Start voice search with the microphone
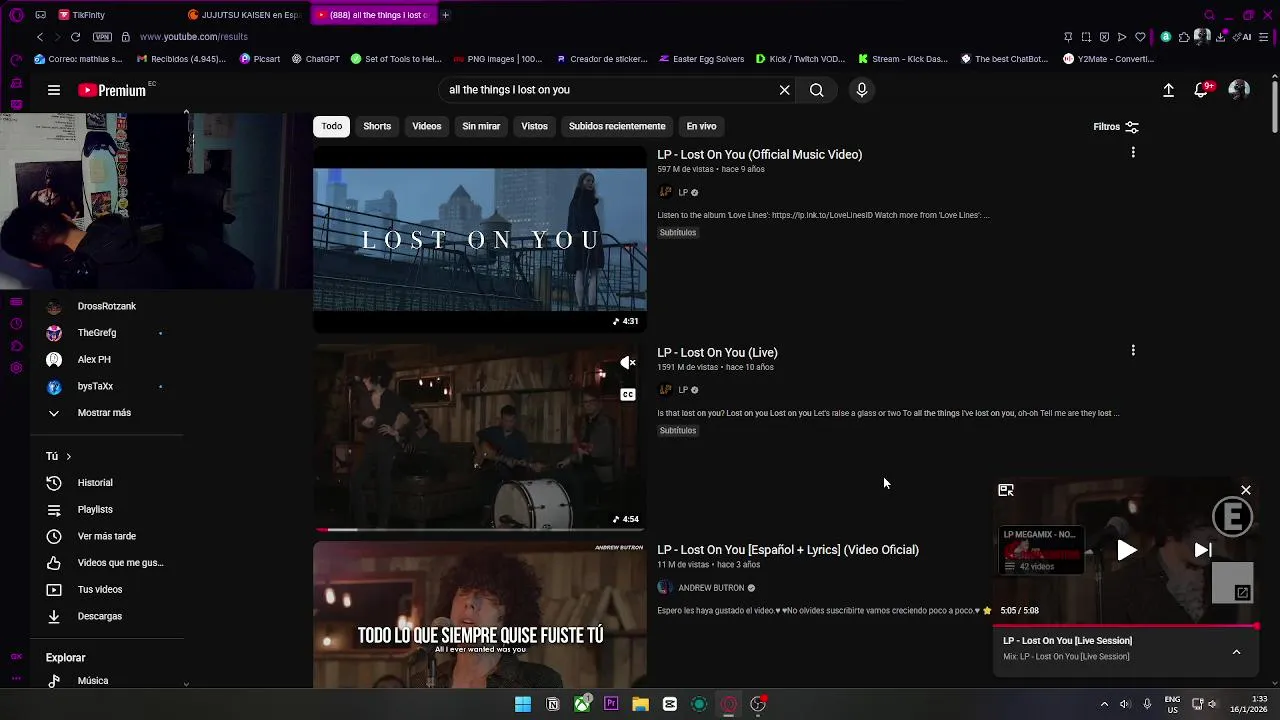 862,90
